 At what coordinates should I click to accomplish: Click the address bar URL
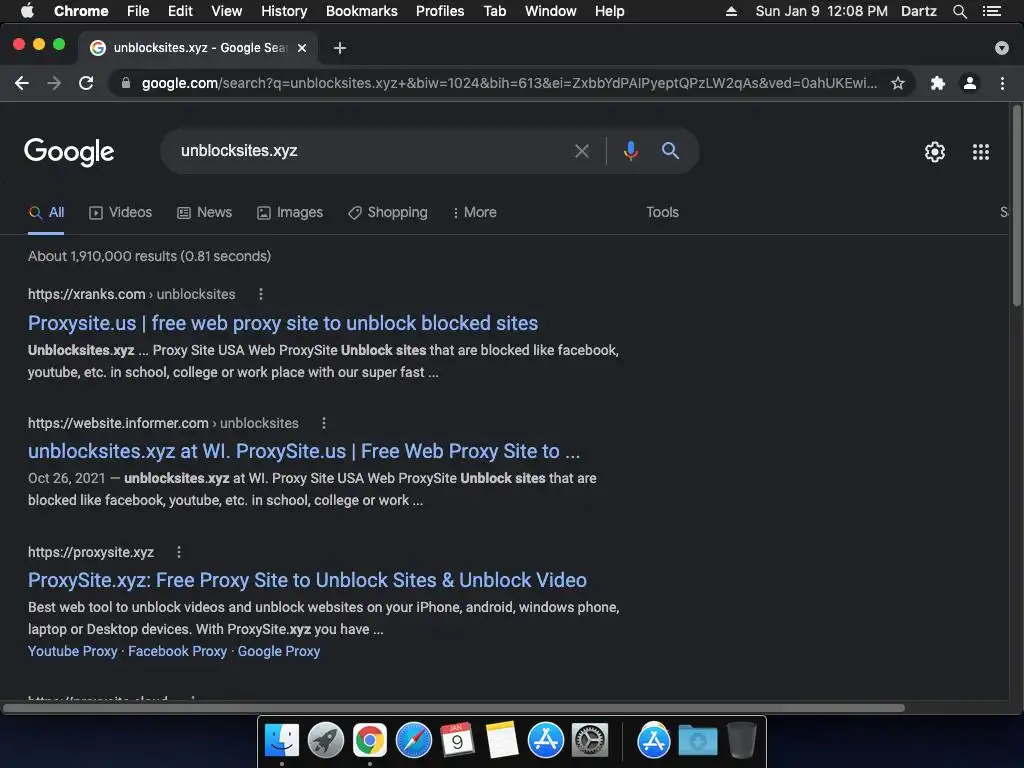(x=509, y=83)
